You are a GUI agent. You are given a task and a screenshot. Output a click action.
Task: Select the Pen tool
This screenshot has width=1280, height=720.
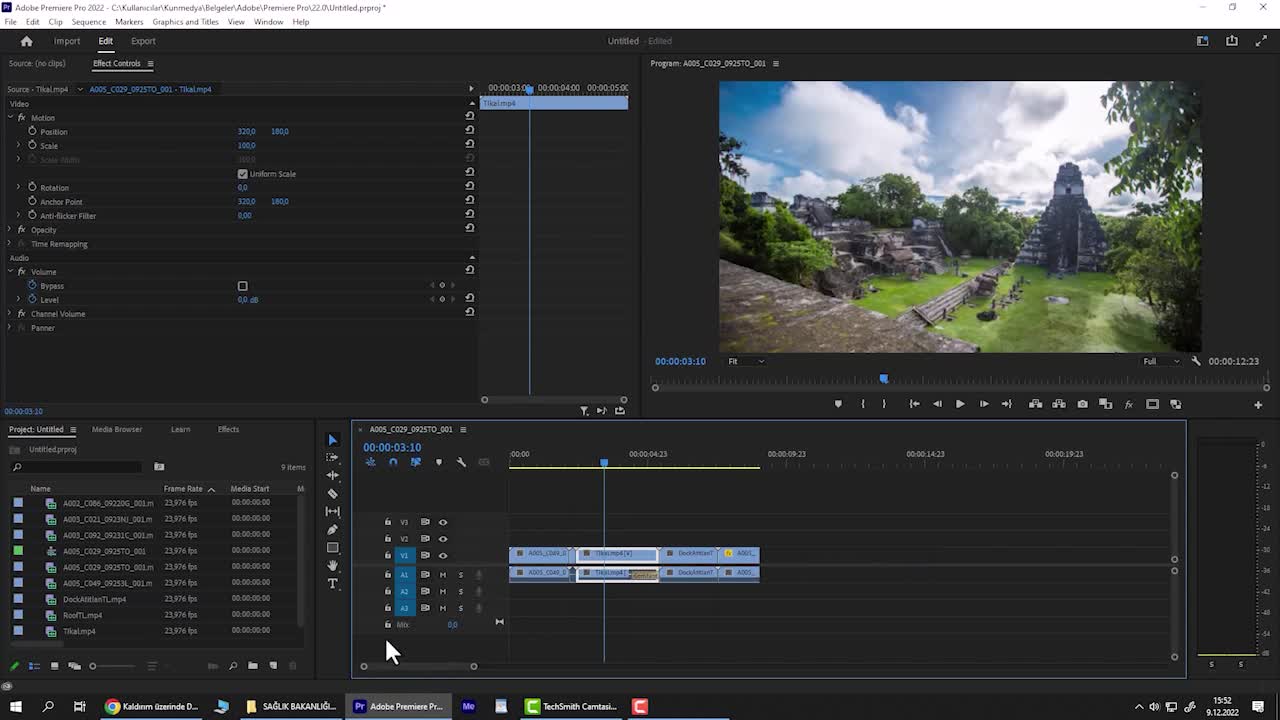coord(333,529)
